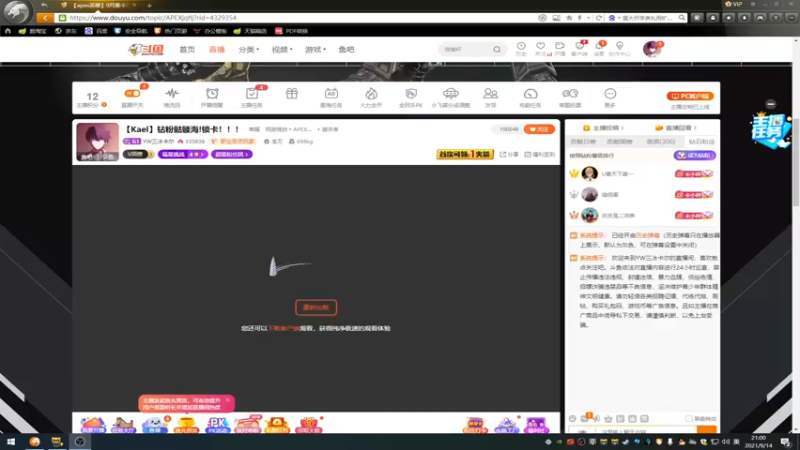
Task: Click the orange send button in chat
Action: [x=707, y=430]
